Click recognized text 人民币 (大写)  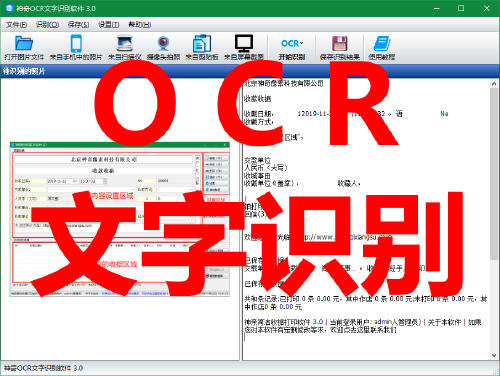[x=266, y=168]
